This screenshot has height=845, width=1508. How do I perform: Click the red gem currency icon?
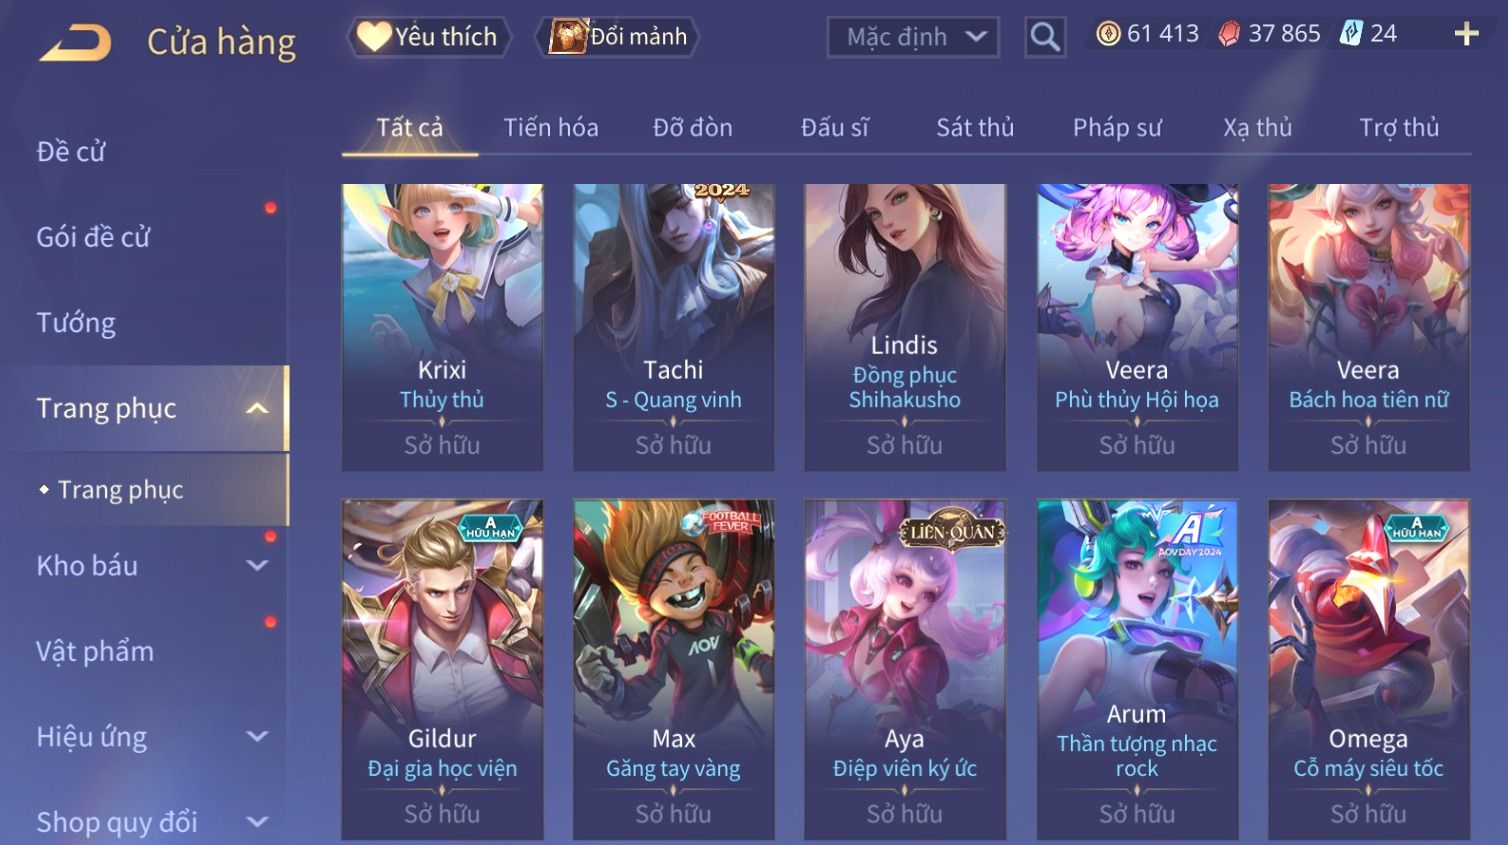(1229, 34)
